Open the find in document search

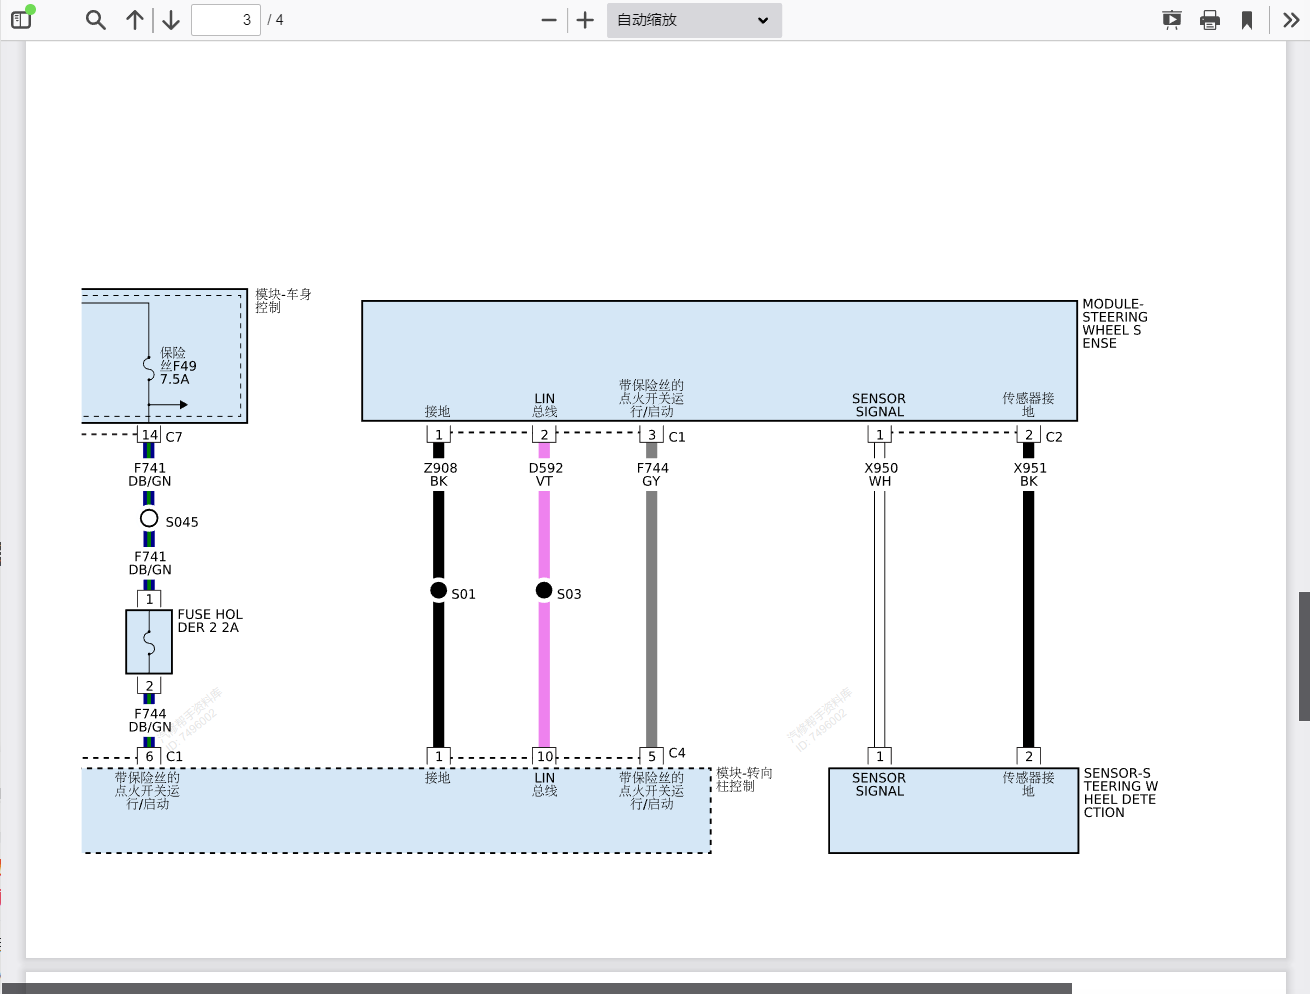[x=95, y=20]
